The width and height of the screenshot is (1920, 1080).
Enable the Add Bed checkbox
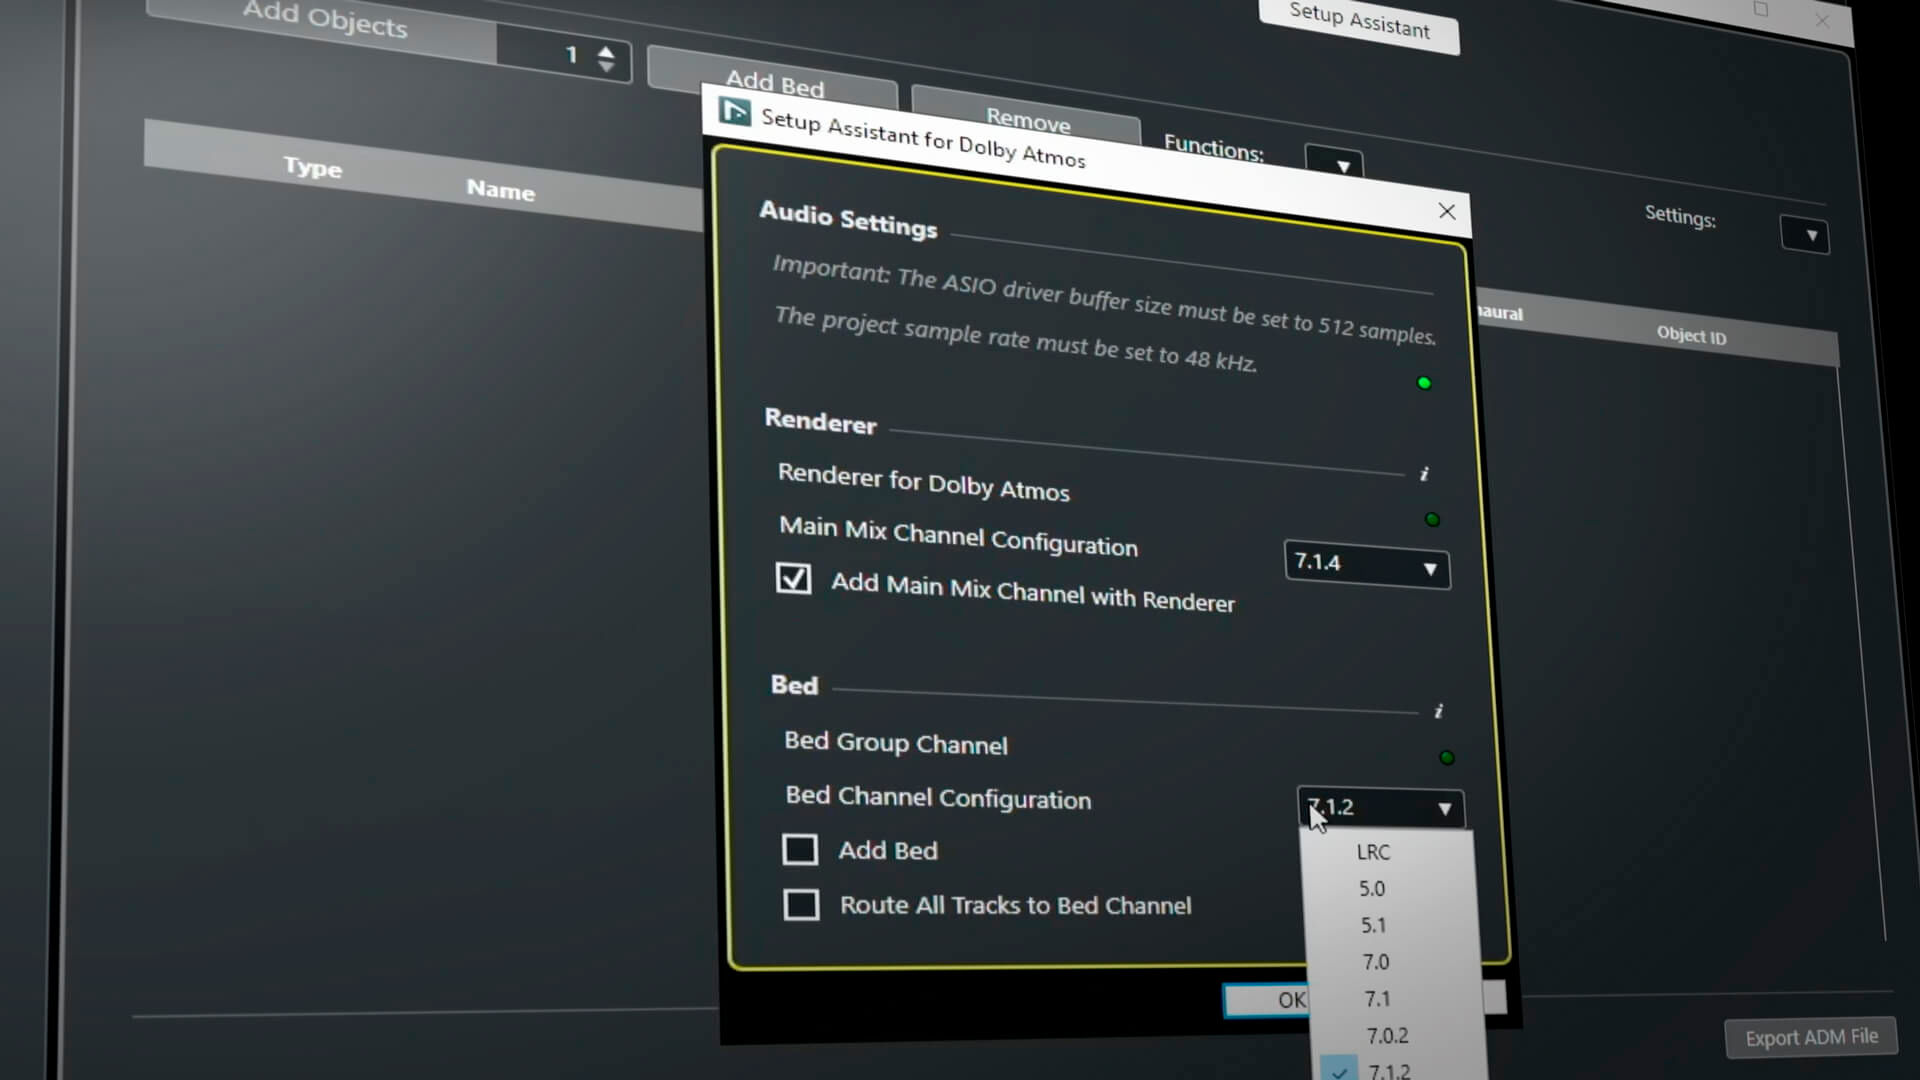[x=800, y=849]
